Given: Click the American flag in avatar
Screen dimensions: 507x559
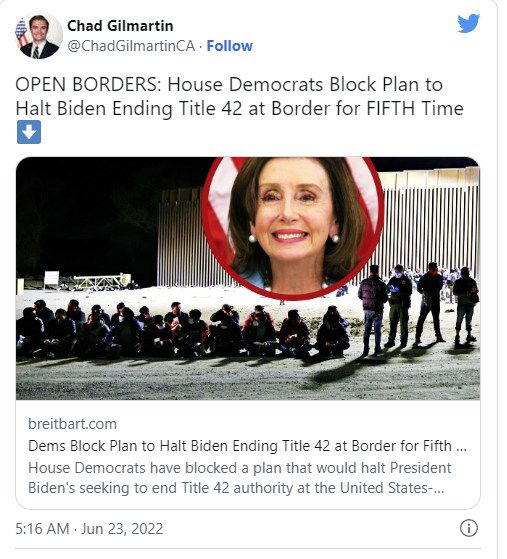Looking at the screenshot, I should (x=21, y=33).
